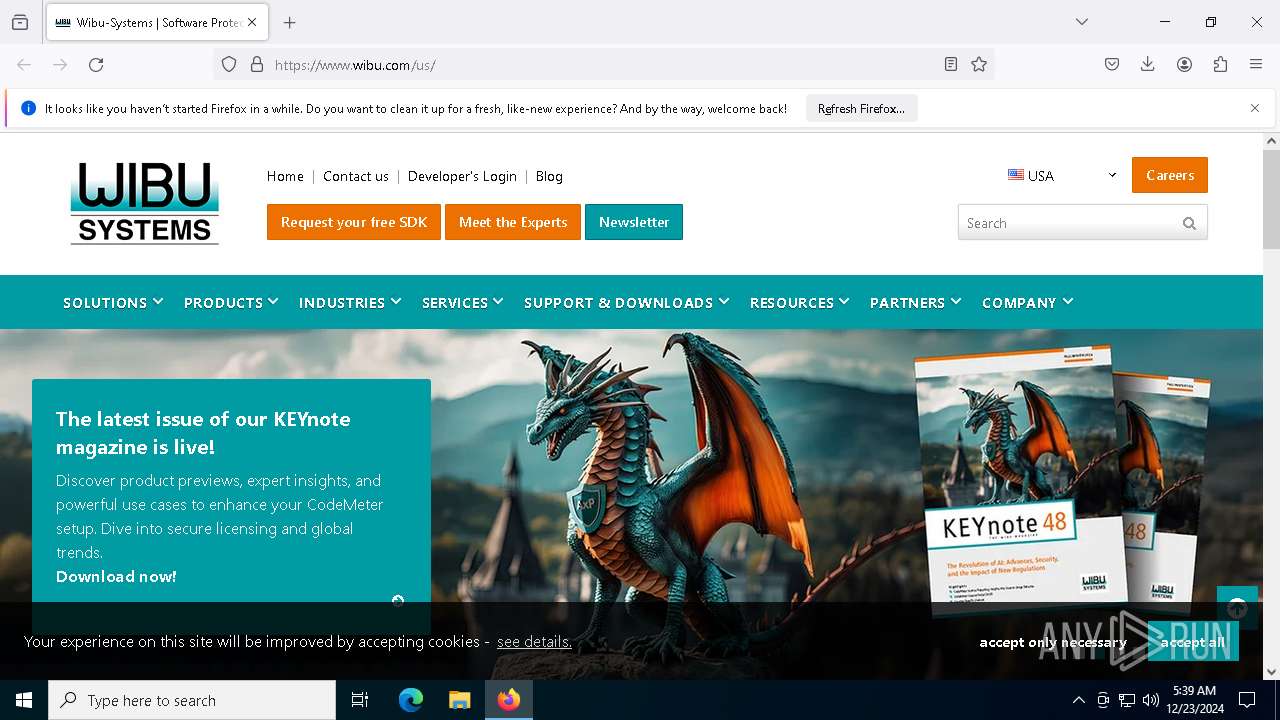This screenshot has width=1280, height=720.
Task: Click Refresh Firefox button
Action: (861, 108)
